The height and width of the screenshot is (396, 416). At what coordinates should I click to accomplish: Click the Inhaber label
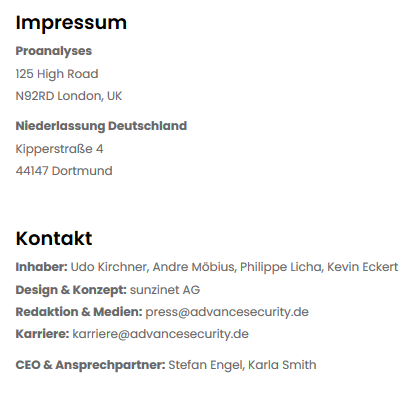(x=42, y=267)
